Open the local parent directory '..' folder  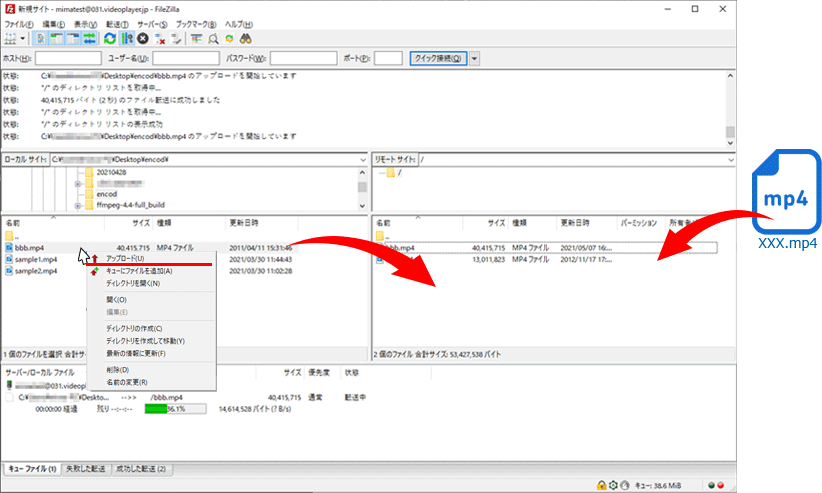[12, 236]
